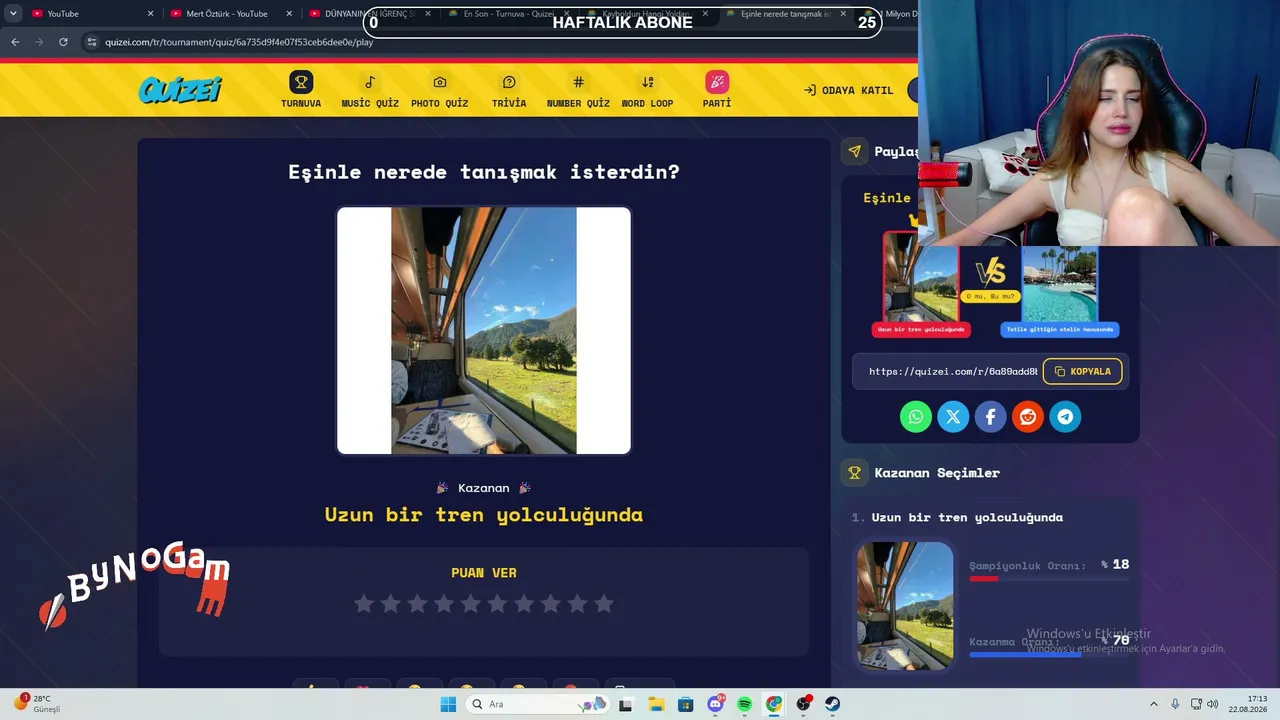The image size is (1280, 720).
Task: Go to Photo Quiz in the navbar
Action: click(x=439, y=90)
